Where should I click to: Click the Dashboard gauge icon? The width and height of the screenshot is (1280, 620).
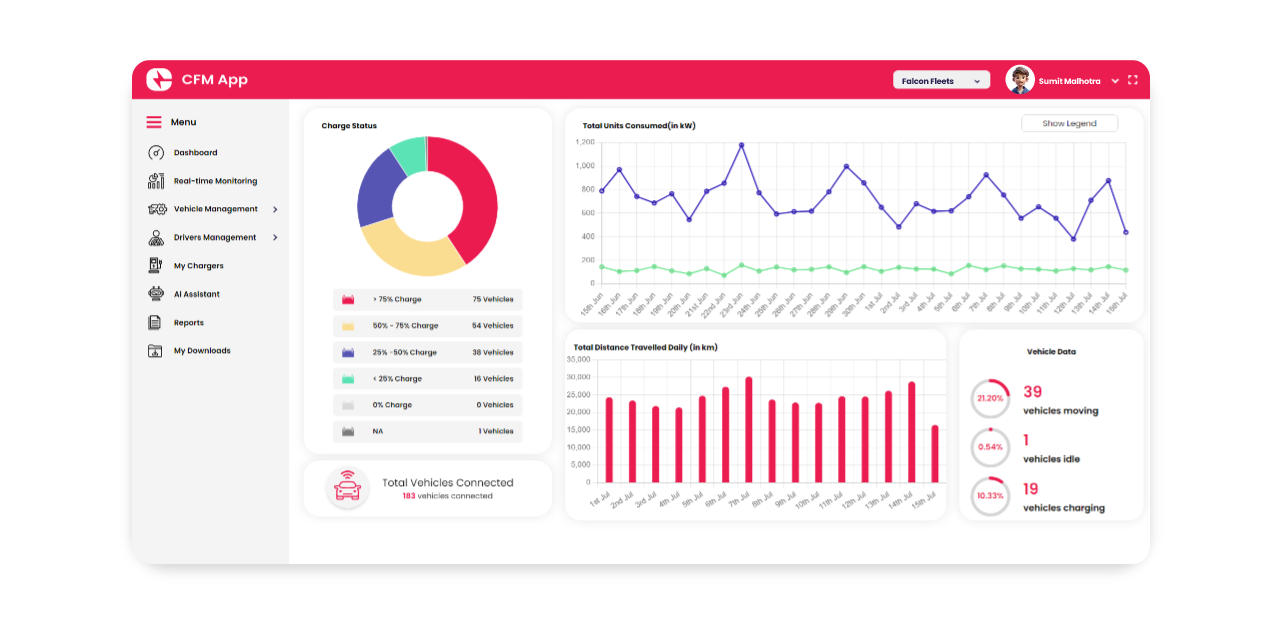pos(155,153)
